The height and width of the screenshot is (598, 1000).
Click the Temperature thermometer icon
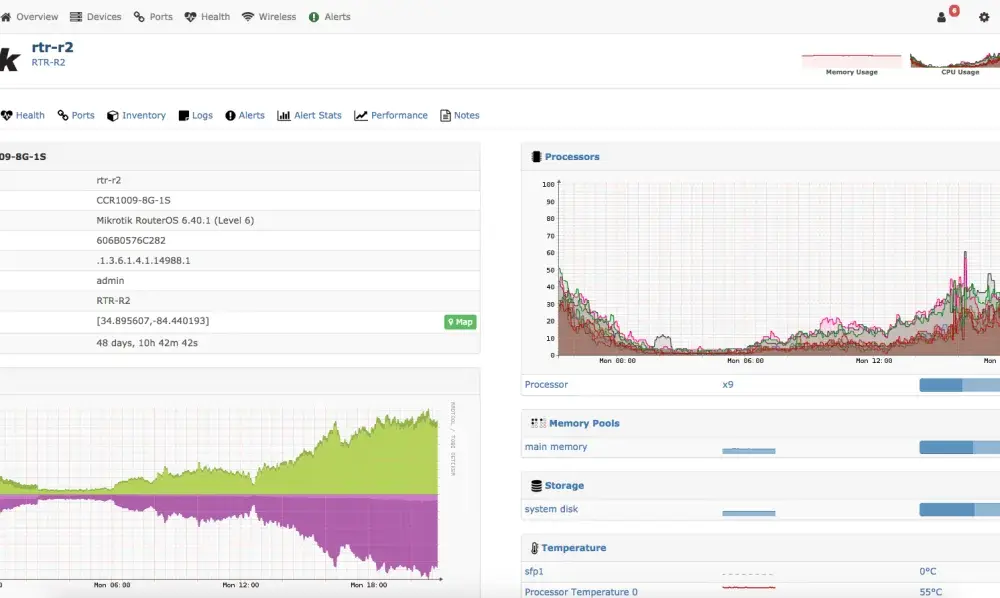coord(534,548)
